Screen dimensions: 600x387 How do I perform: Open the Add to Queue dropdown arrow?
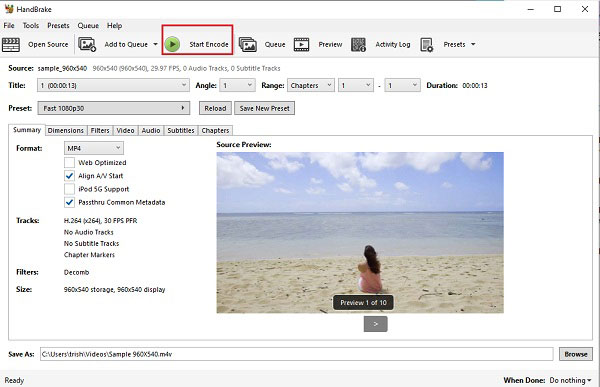point(155,44)
